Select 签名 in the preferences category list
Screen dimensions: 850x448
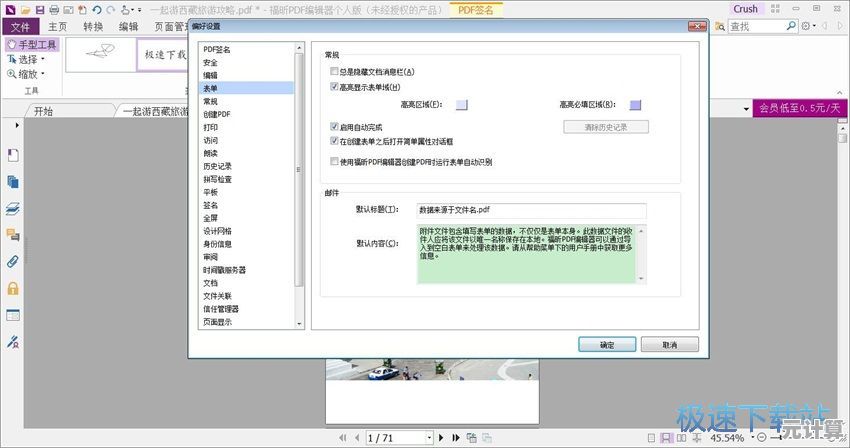tap(211, 205)
